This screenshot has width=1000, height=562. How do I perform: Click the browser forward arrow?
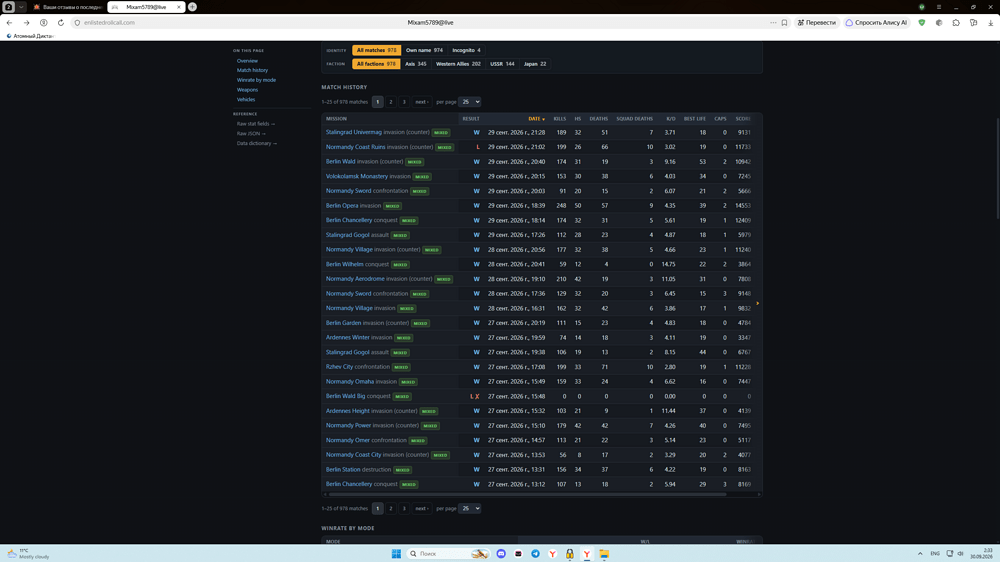[26, 22]
